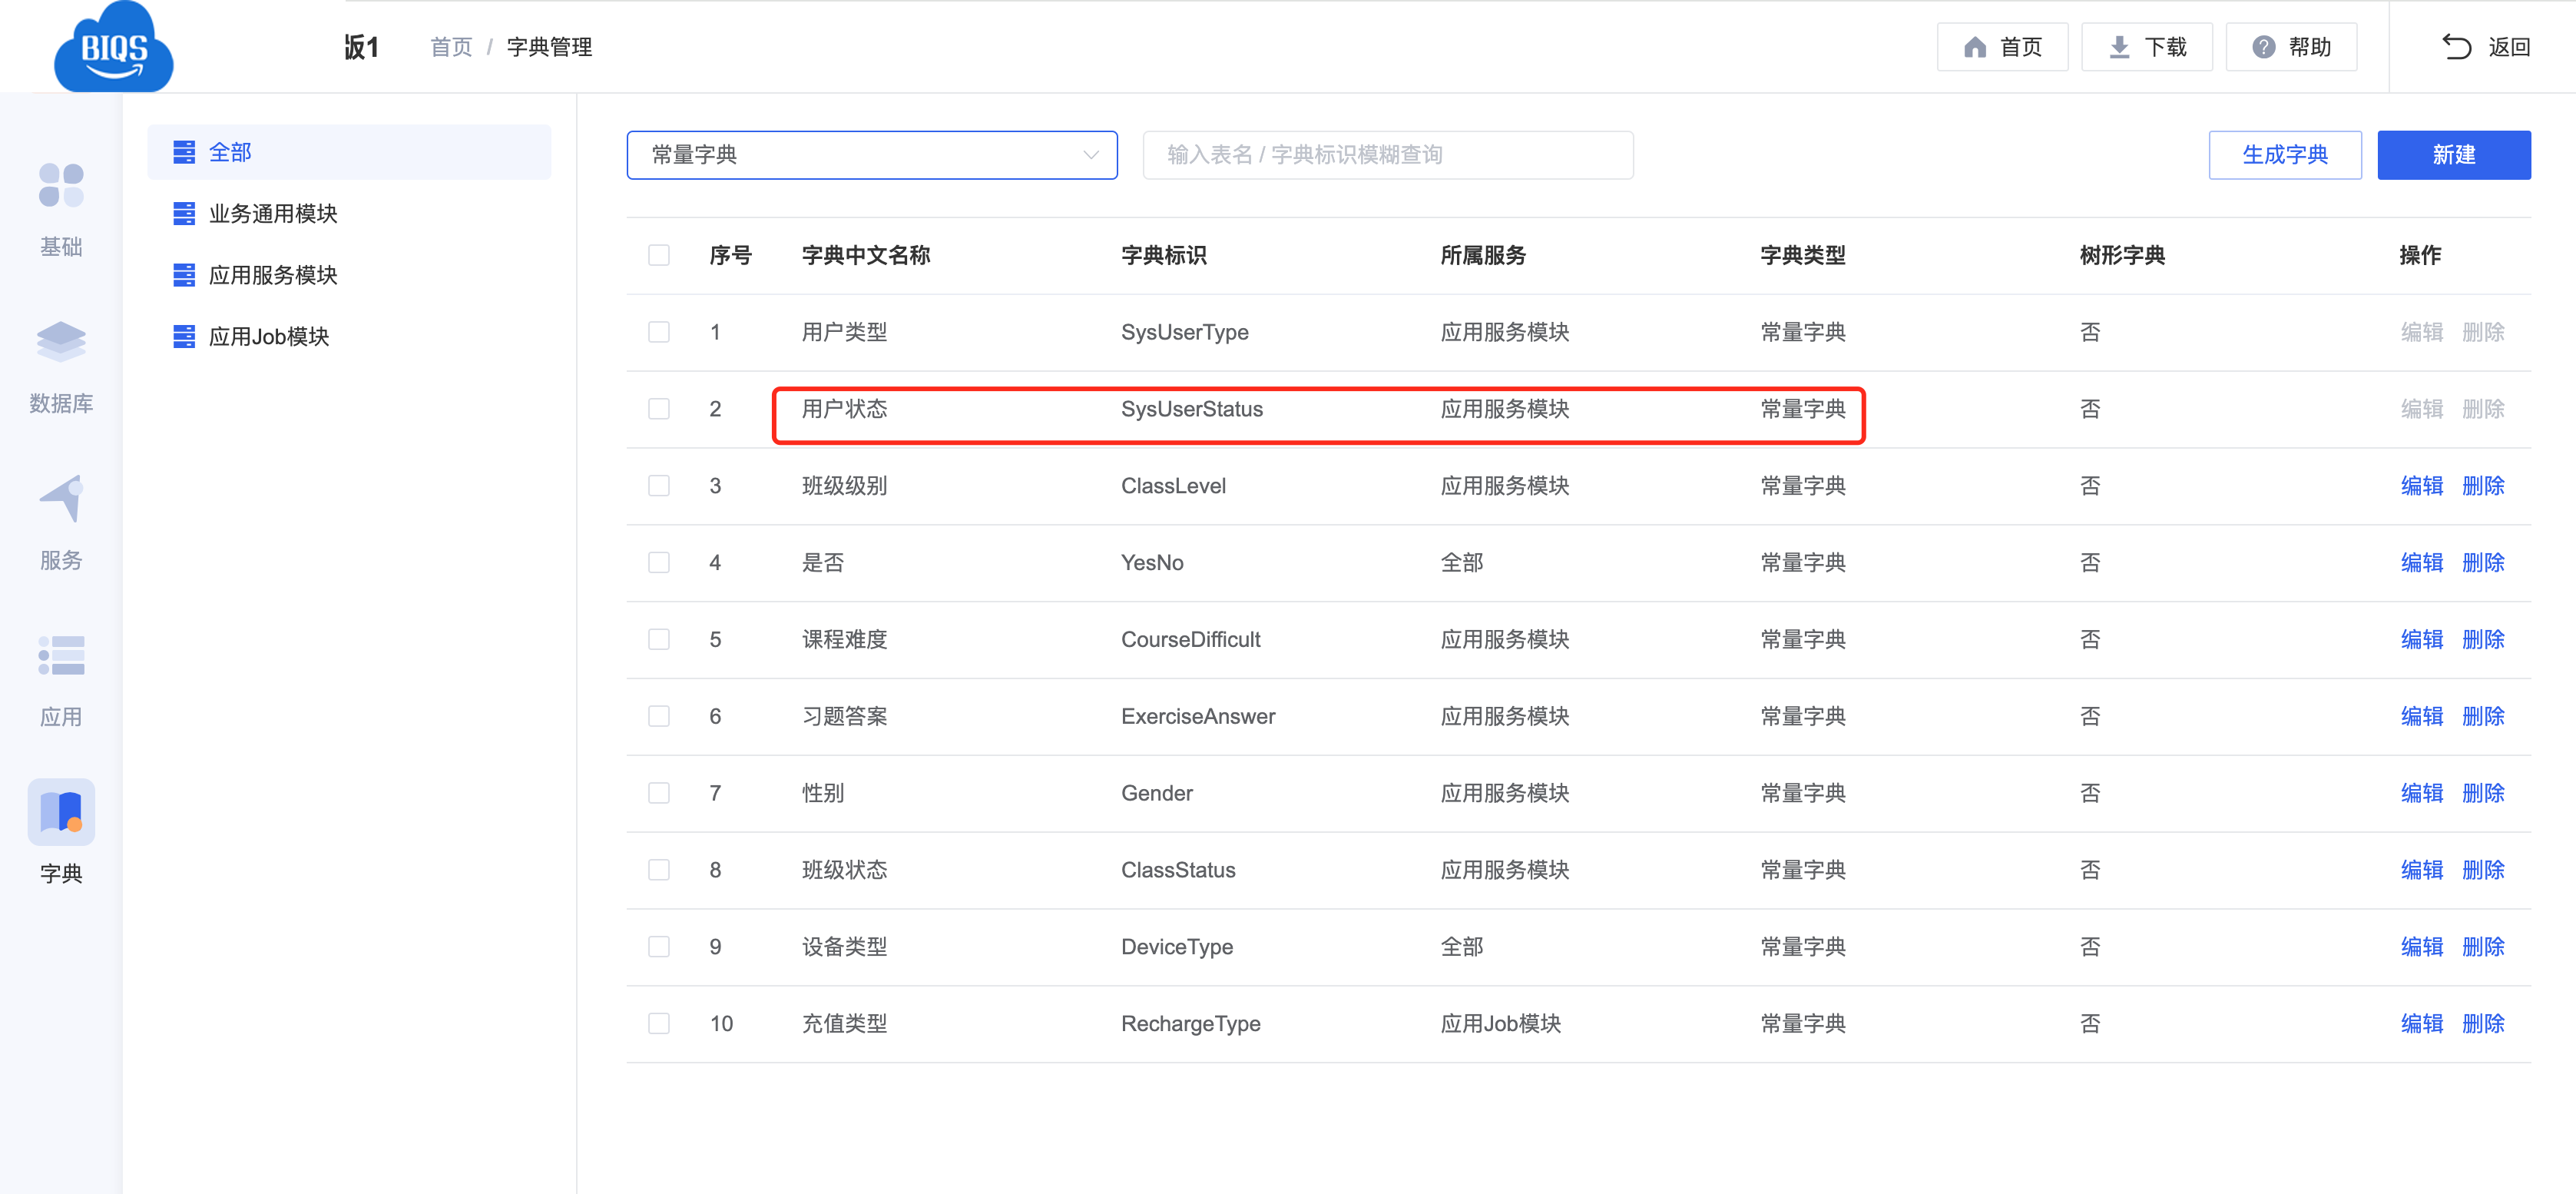
Task: Delete the 设备类型 dictionary row
Action: pyautogui.click(x=2483, y=947)
